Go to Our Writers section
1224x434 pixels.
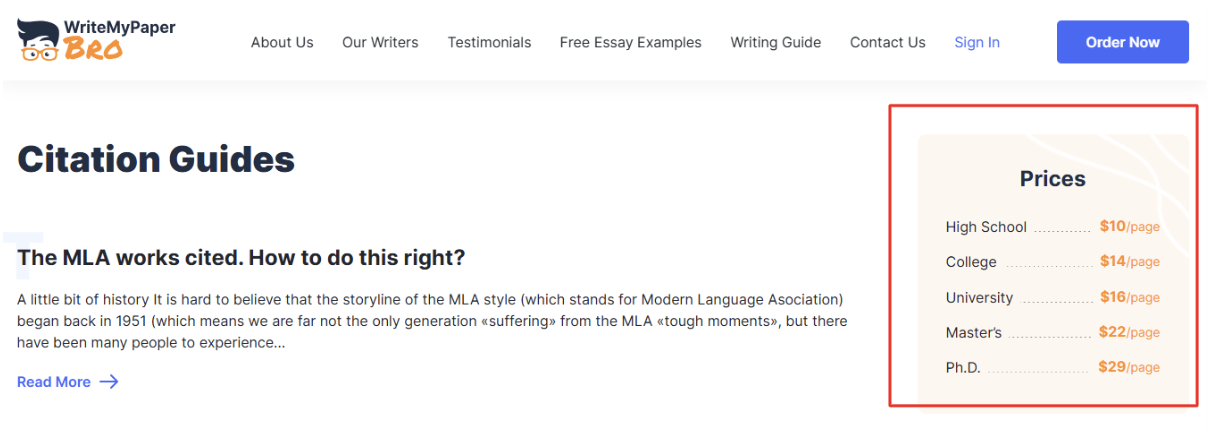380,42
